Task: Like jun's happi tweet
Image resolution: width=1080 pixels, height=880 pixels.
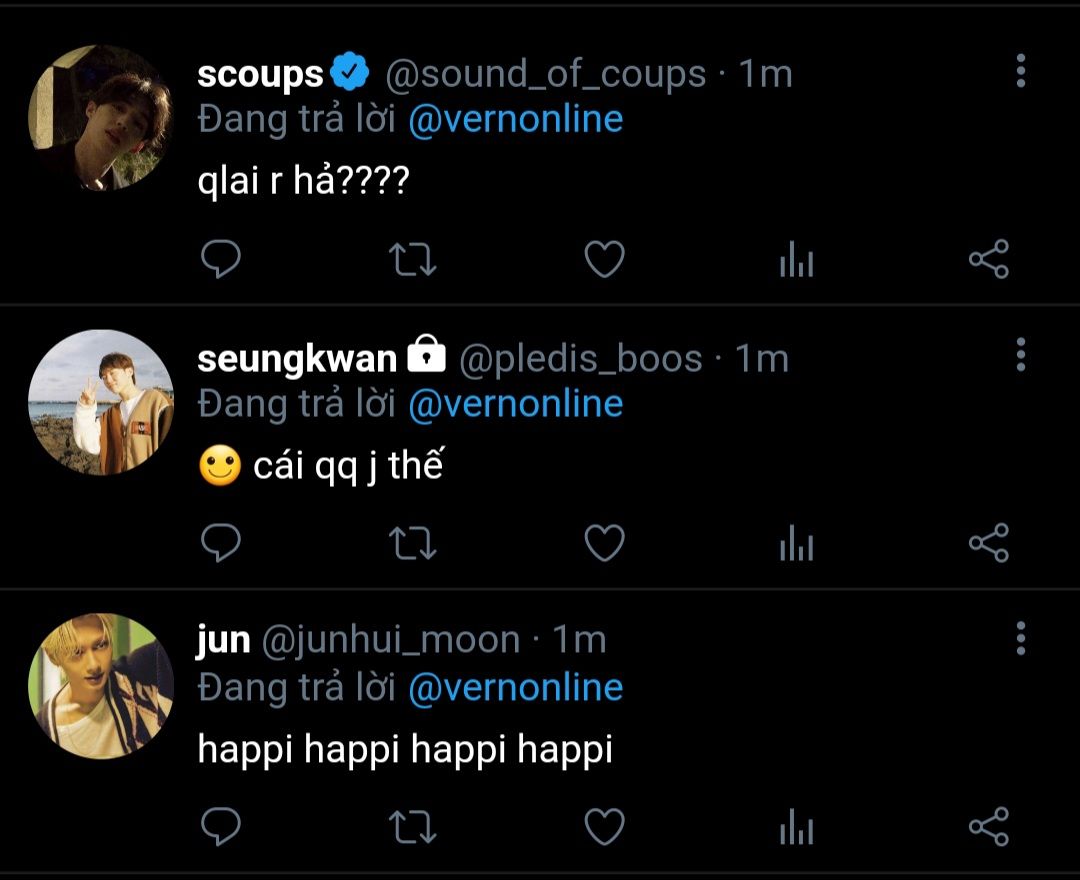Action: tap(604, 827)
